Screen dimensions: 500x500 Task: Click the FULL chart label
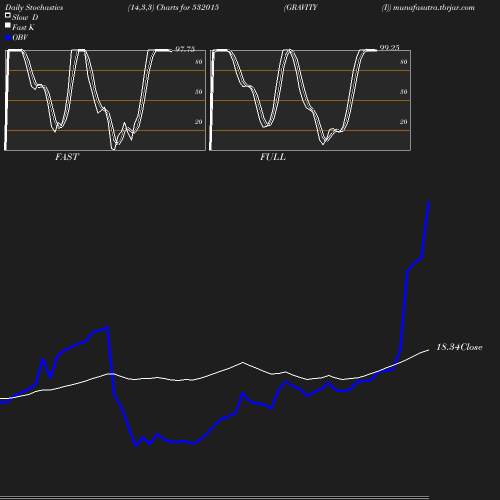(x=273, y=157)
